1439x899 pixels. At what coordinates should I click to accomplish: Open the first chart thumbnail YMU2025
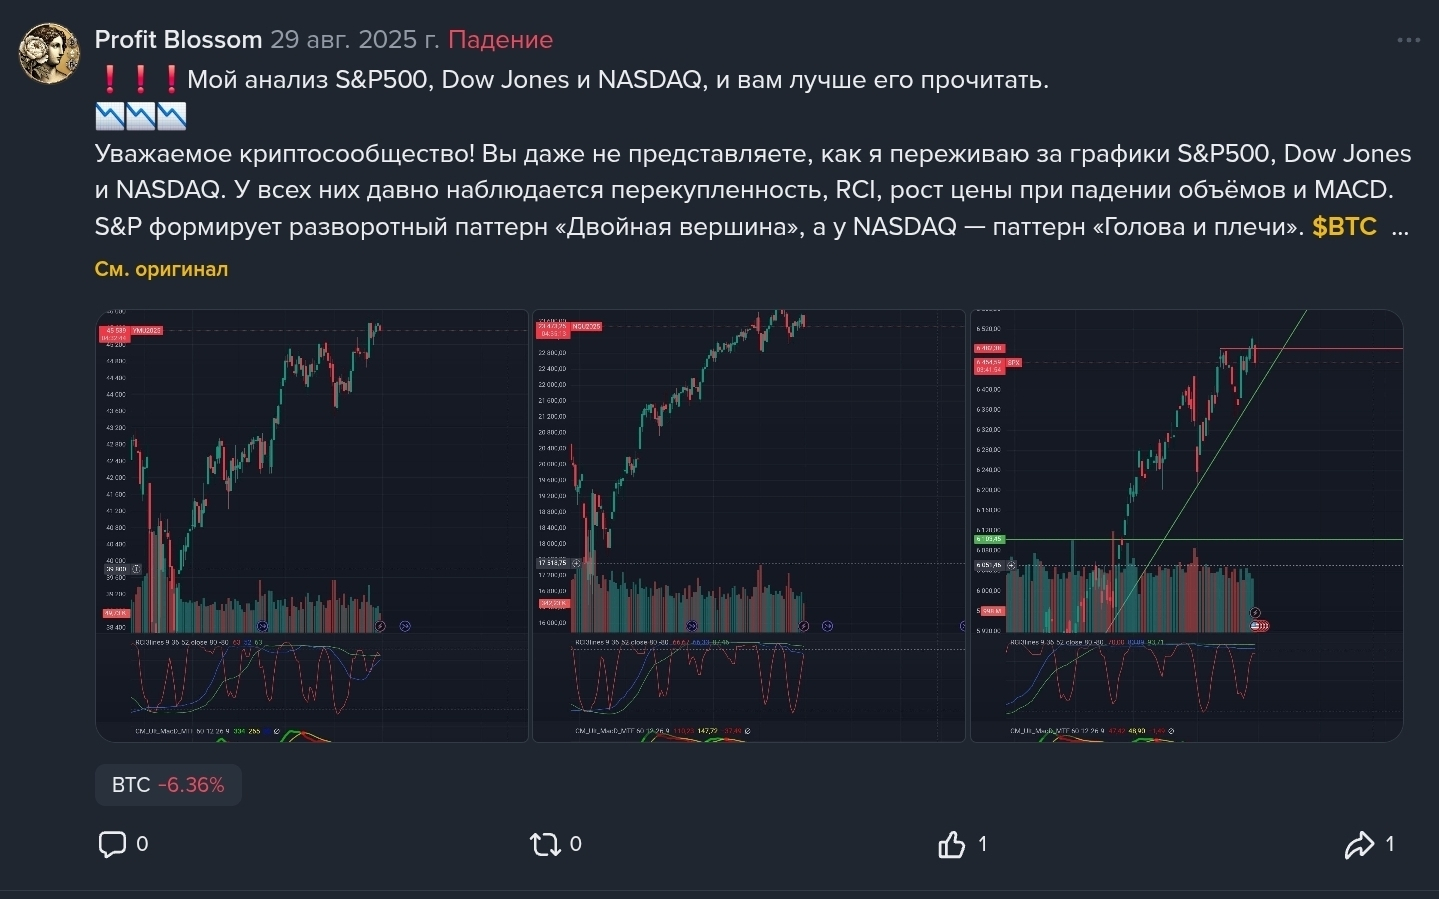311,526
